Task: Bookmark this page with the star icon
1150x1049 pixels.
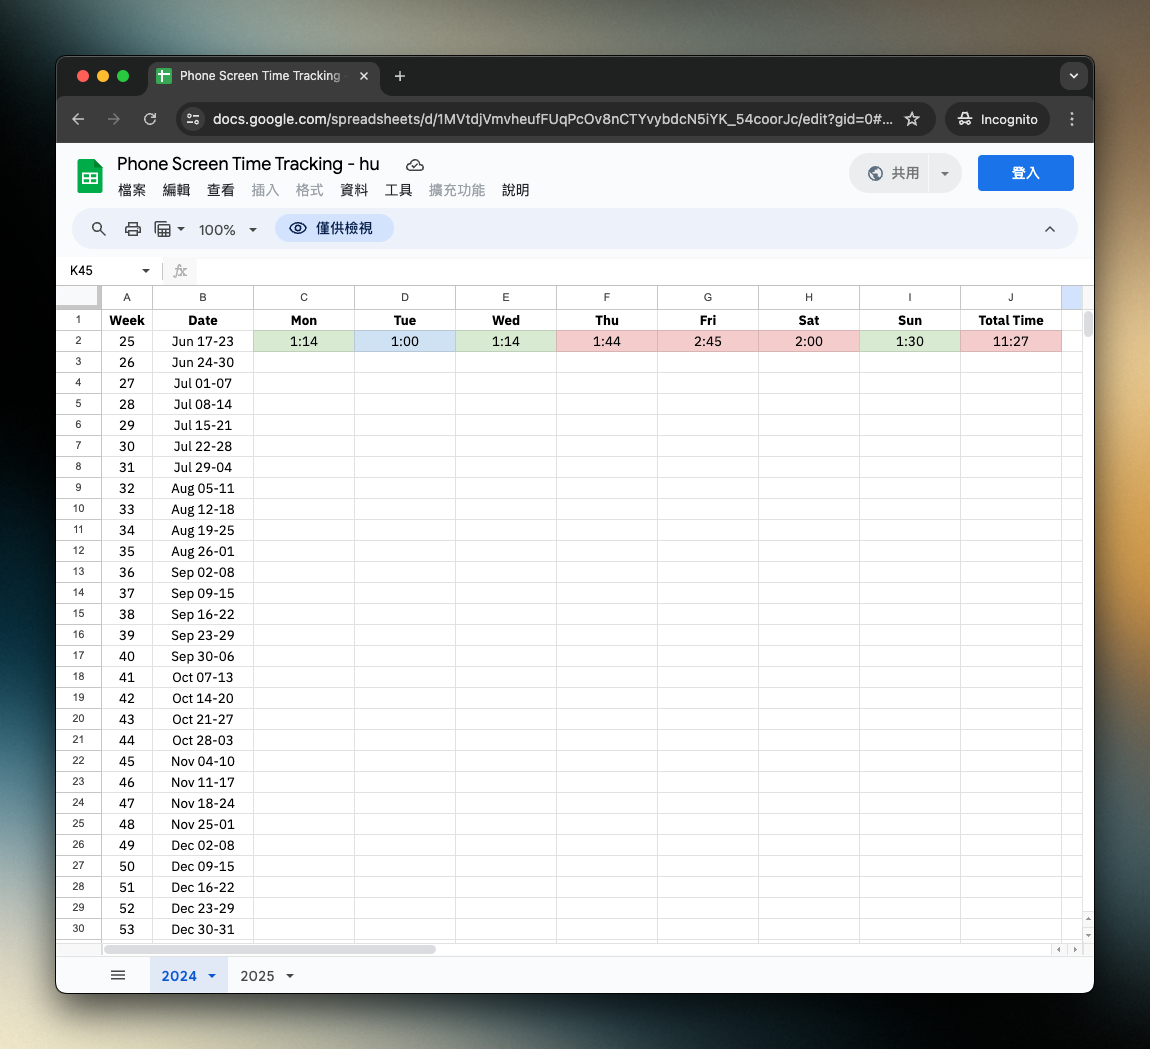Action: point(912,119)
